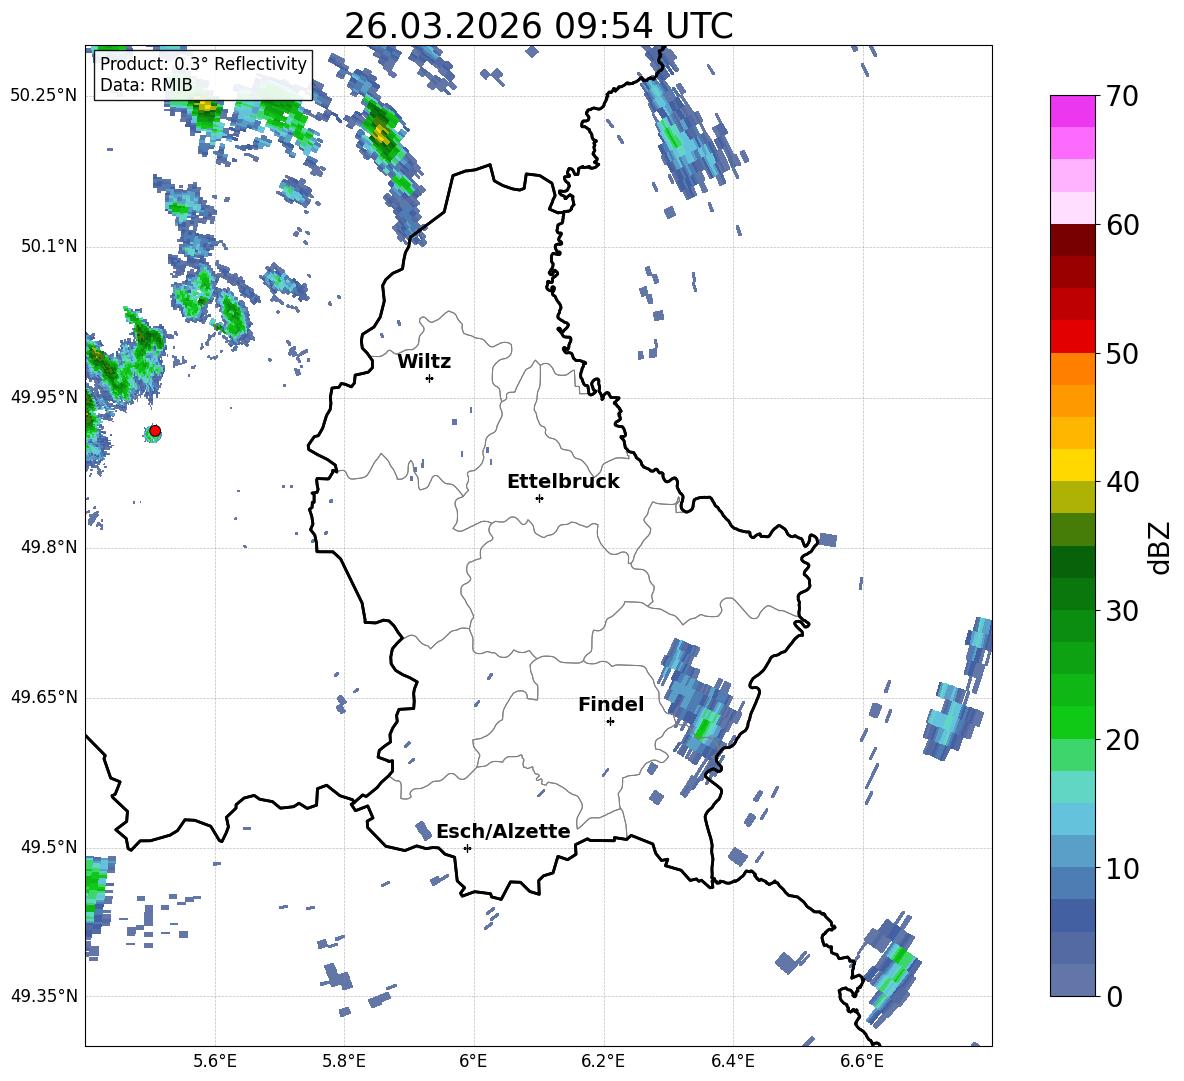This screenshot has width=1184, height=1081.
Task: Click the '6.4°E' longitude label
Action: 732,1061
